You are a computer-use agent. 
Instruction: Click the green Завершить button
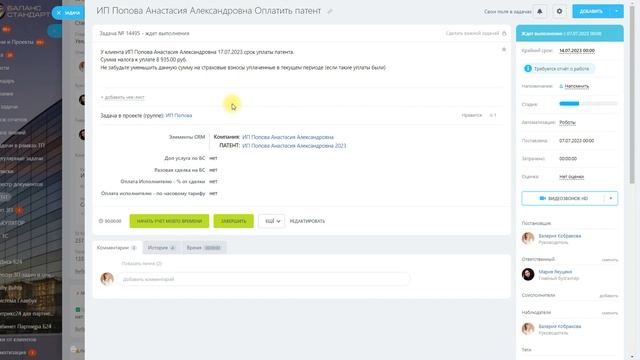pyautogui.click(x=233, y=221)
